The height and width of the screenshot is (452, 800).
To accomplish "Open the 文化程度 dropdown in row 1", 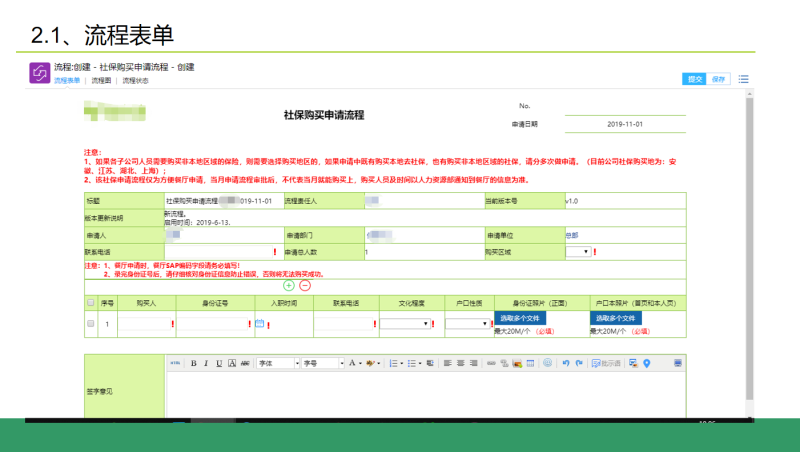I will [406, 324].
